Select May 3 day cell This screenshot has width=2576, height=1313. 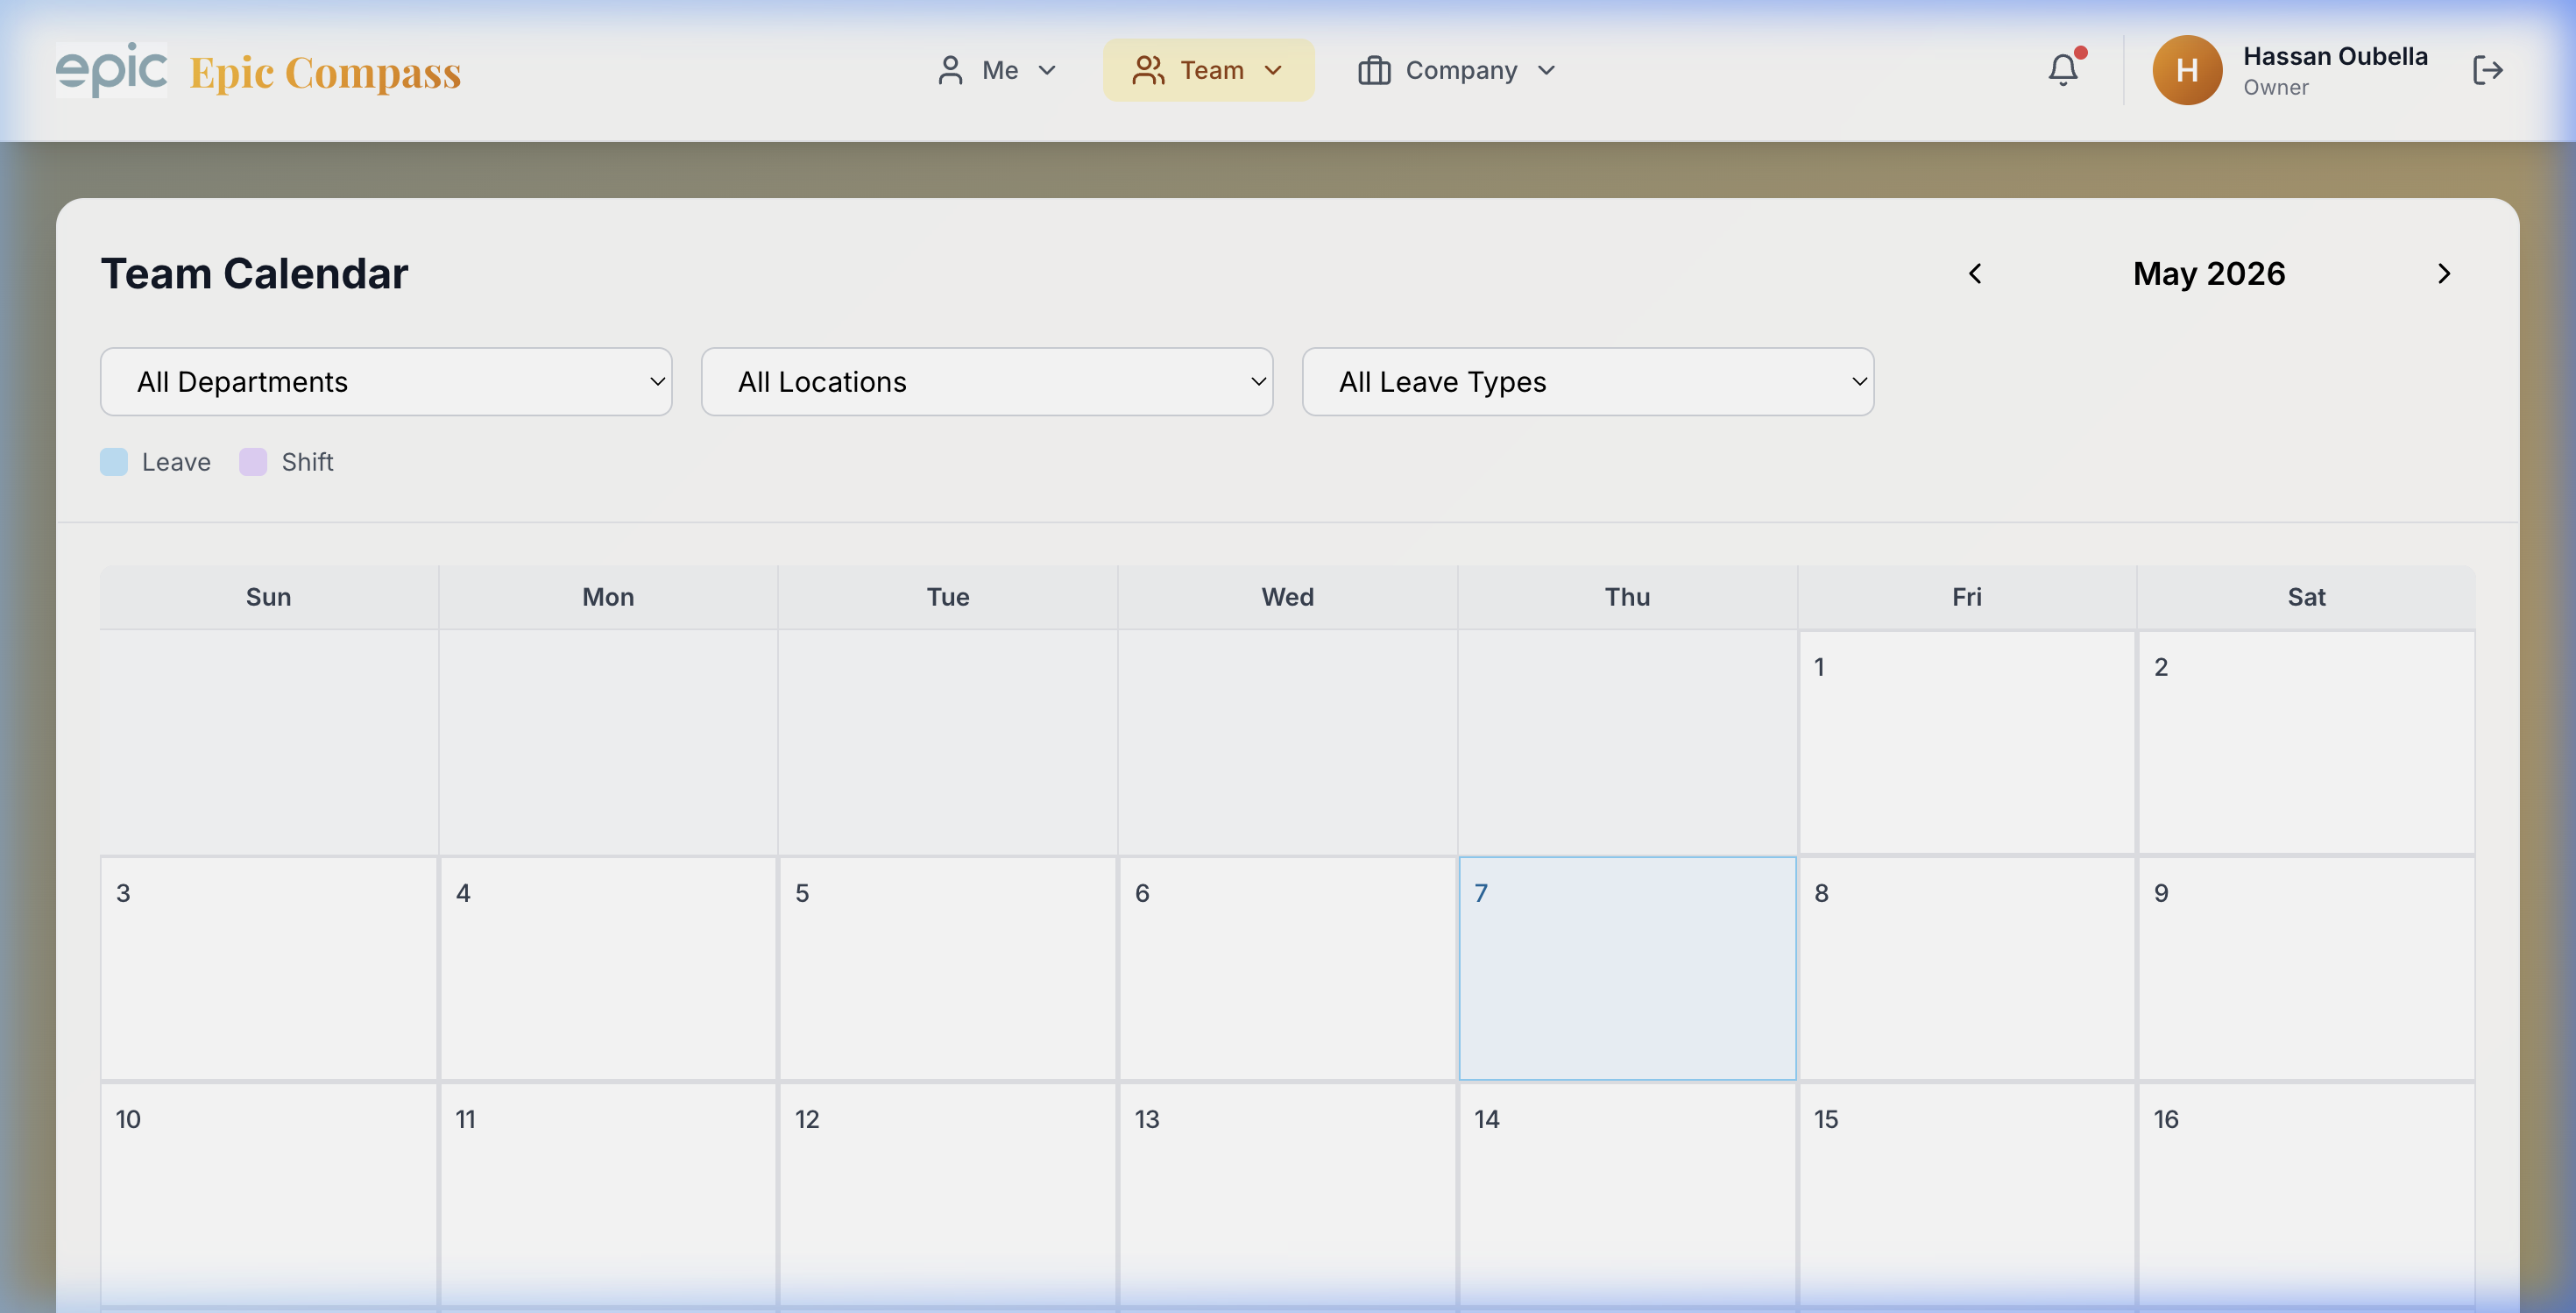(x=269, y=968)
